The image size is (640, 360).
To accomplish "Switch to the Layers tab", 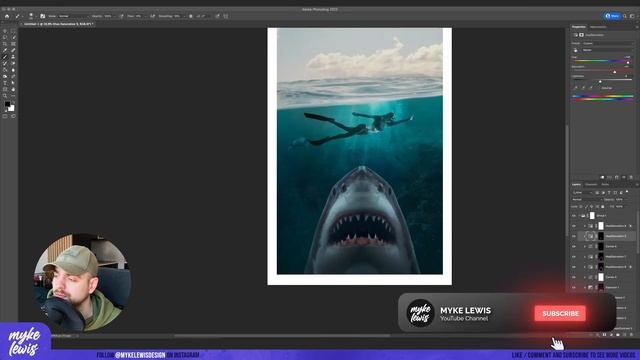I will tap(576, 184).
